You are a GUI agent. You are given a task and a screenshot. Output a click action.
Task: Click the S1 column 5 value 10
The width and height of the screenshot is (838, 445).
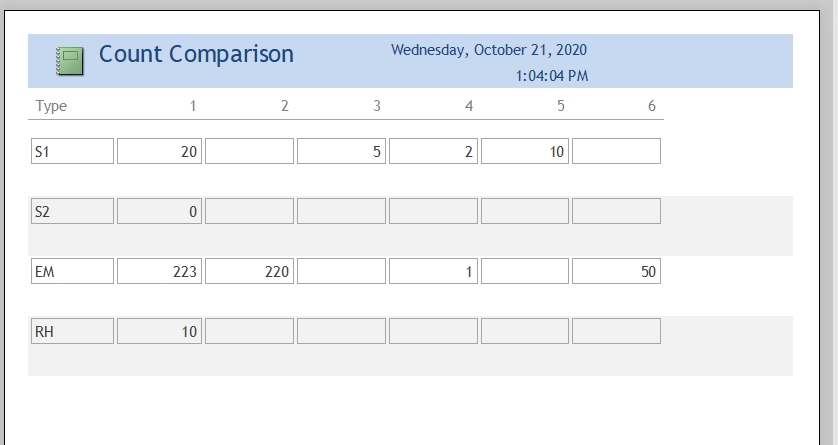(525, 151)
